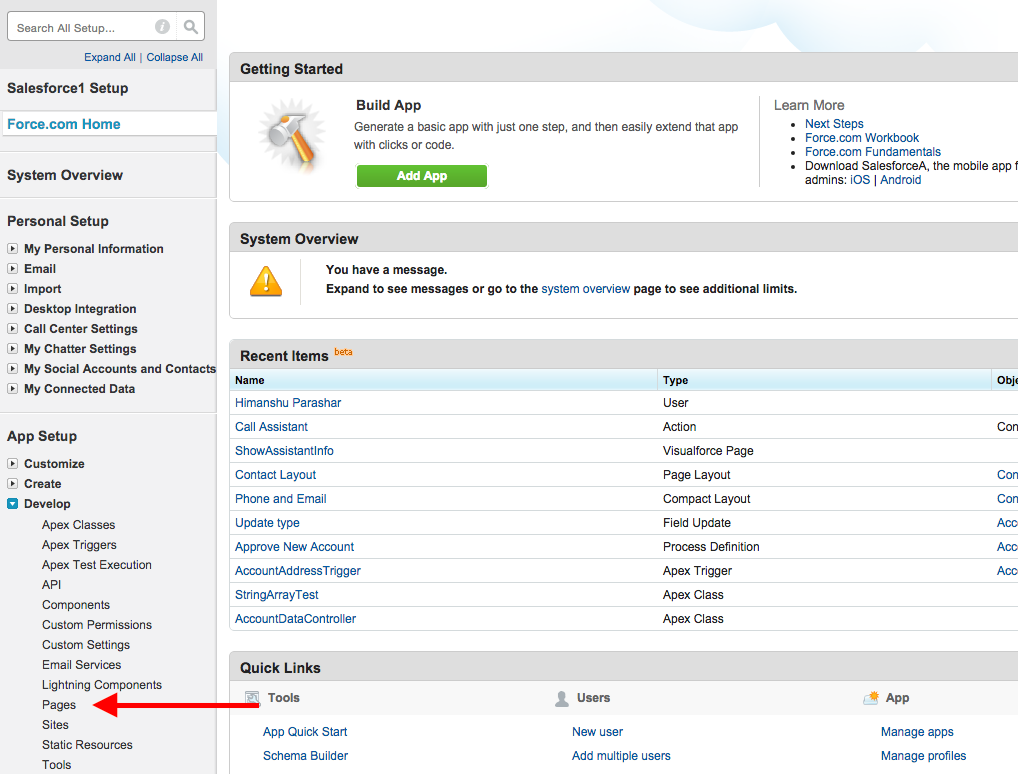Screen dimensions: 1018x774
Task: Open Lightning Components
Action: 102,685
